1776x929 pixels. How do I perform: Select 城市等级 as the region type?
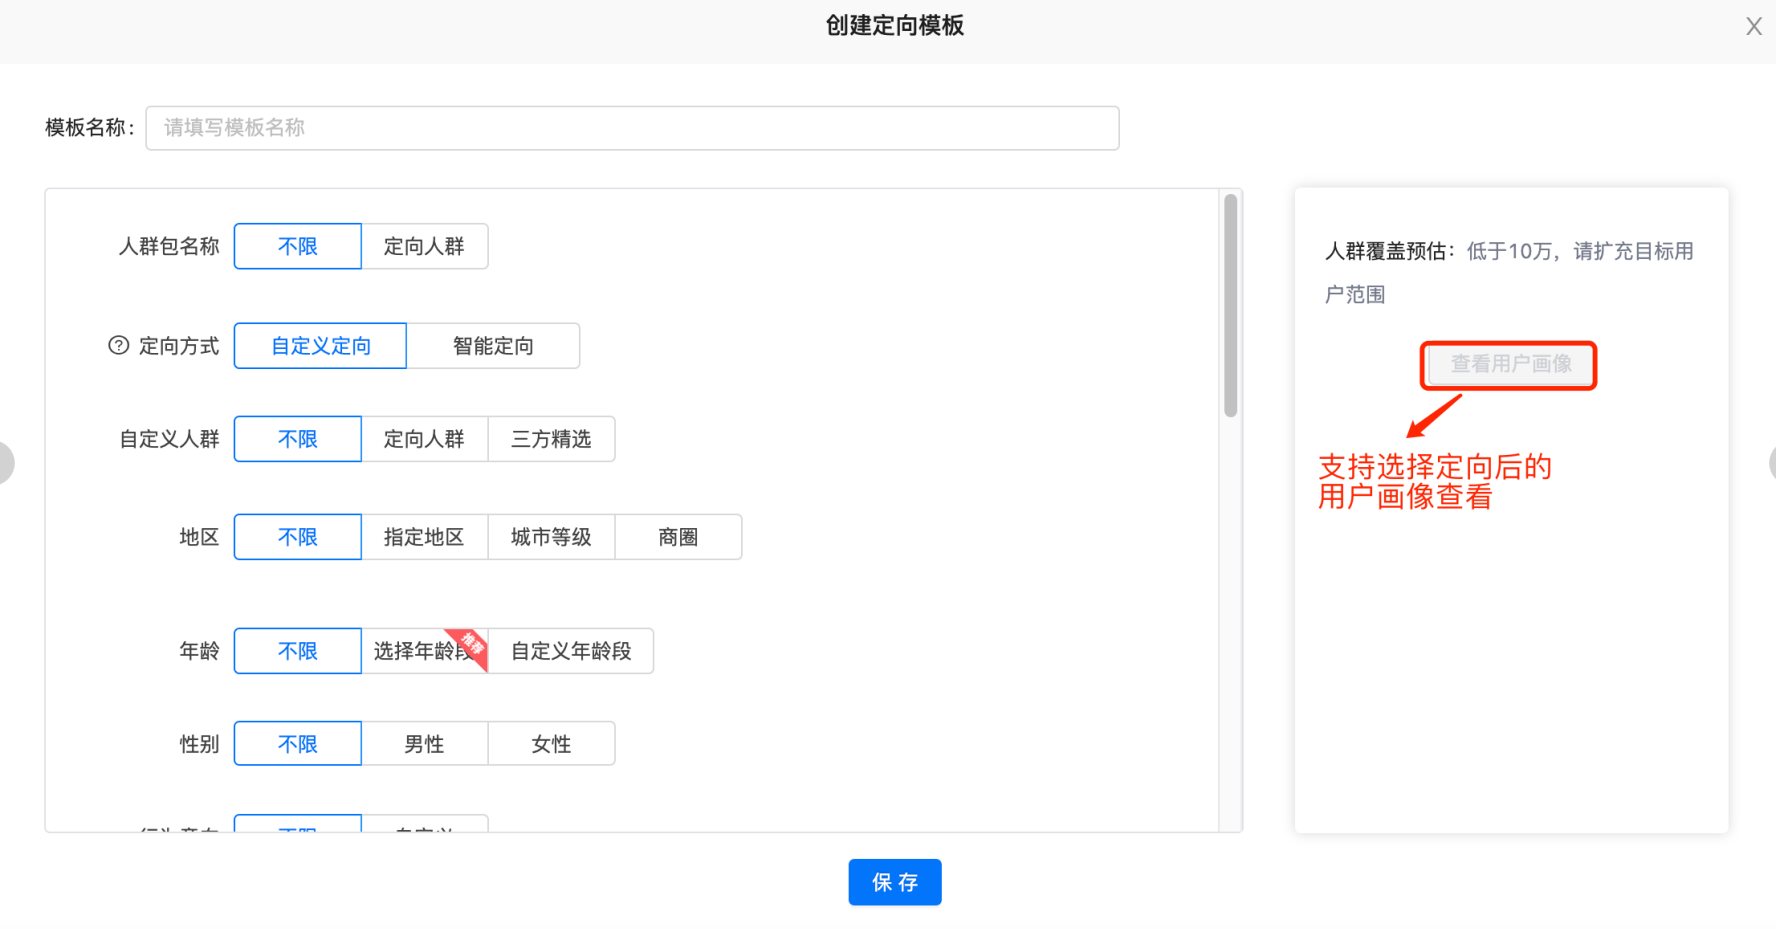tap(551, 537)
